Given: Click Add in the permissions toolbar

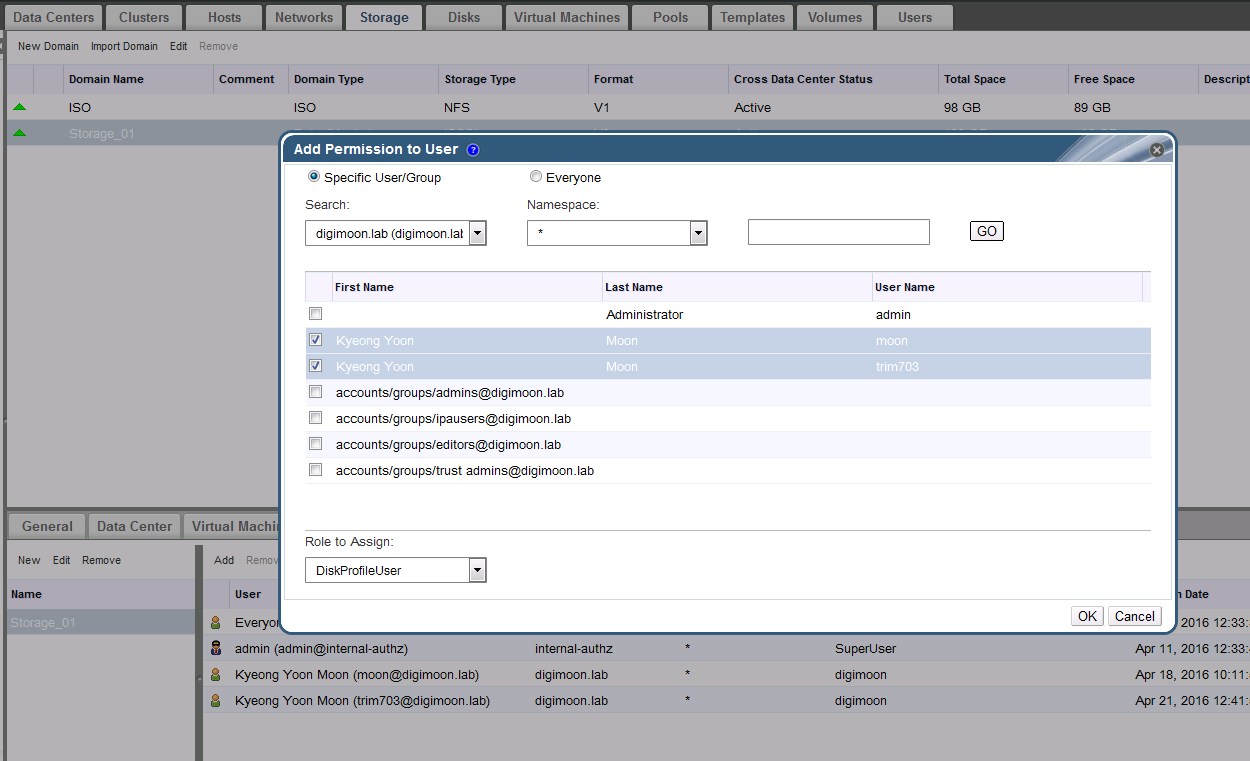Looking at the screenshot, I should point(224,560).
